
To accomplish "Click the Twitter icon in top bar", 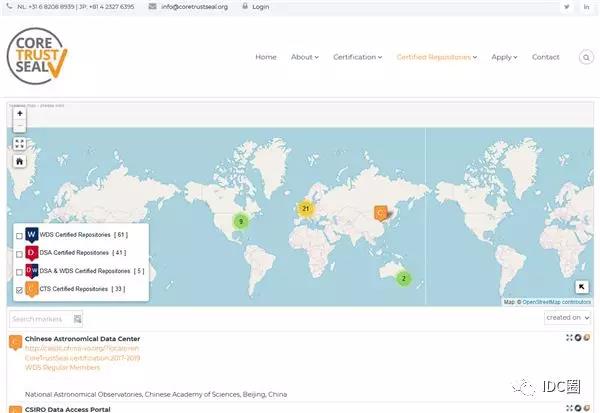I will 567,7.
